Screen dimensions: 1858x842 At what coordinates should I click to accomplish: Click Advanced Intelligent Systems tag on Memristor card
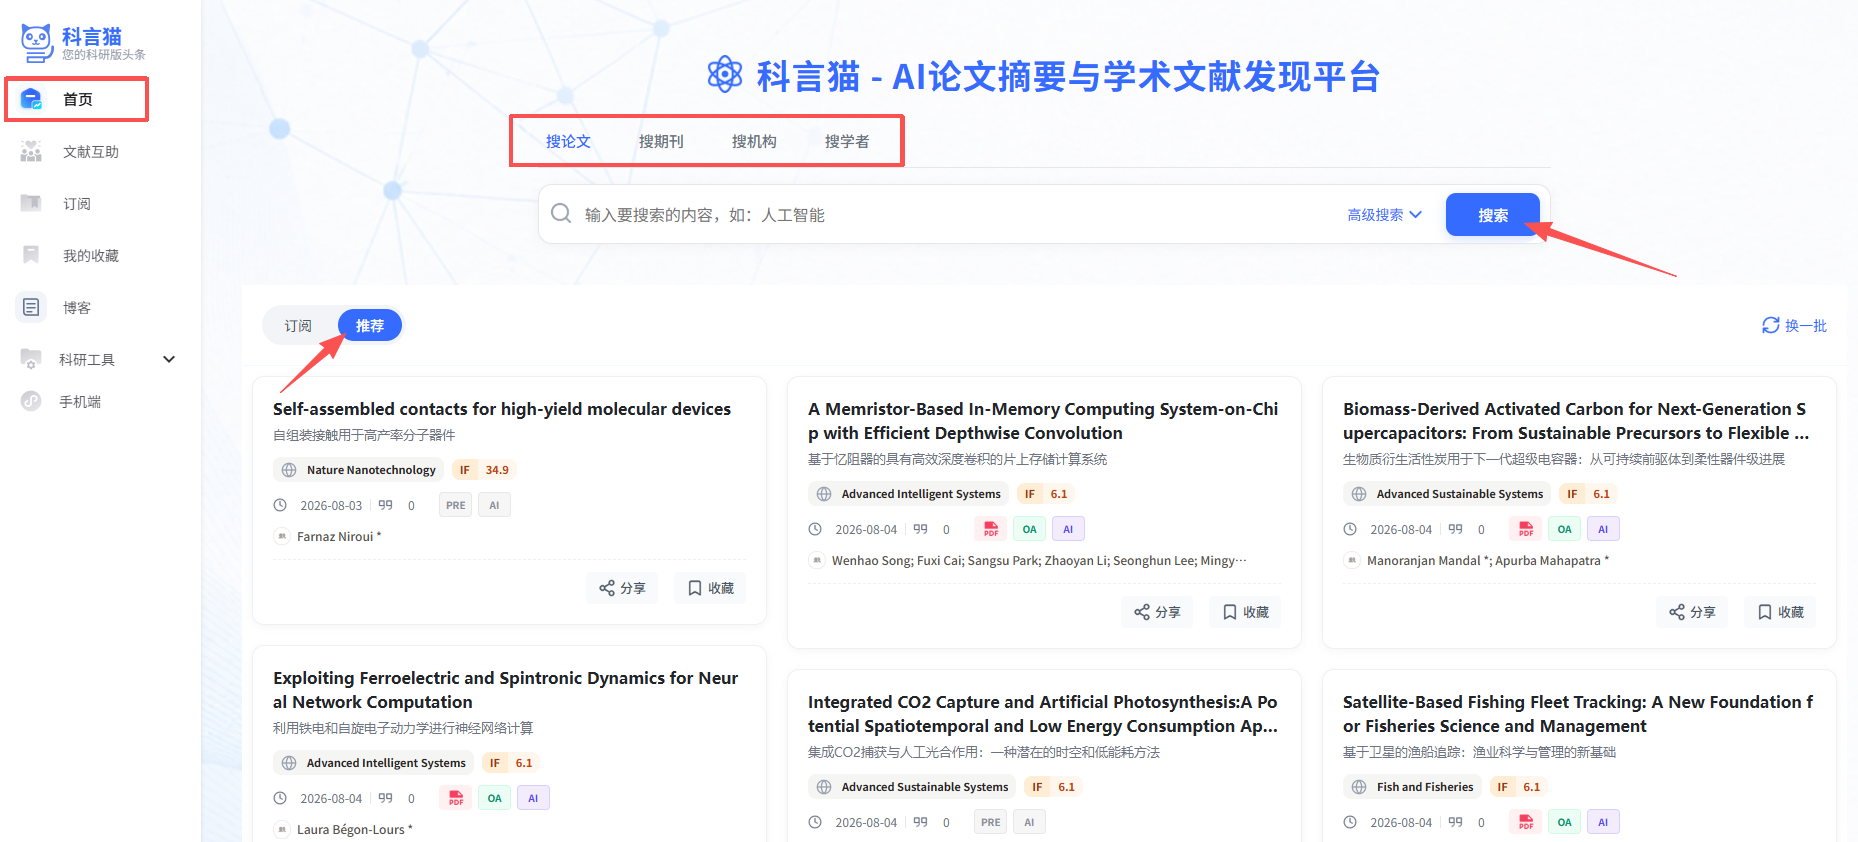[x=909, y=494]
